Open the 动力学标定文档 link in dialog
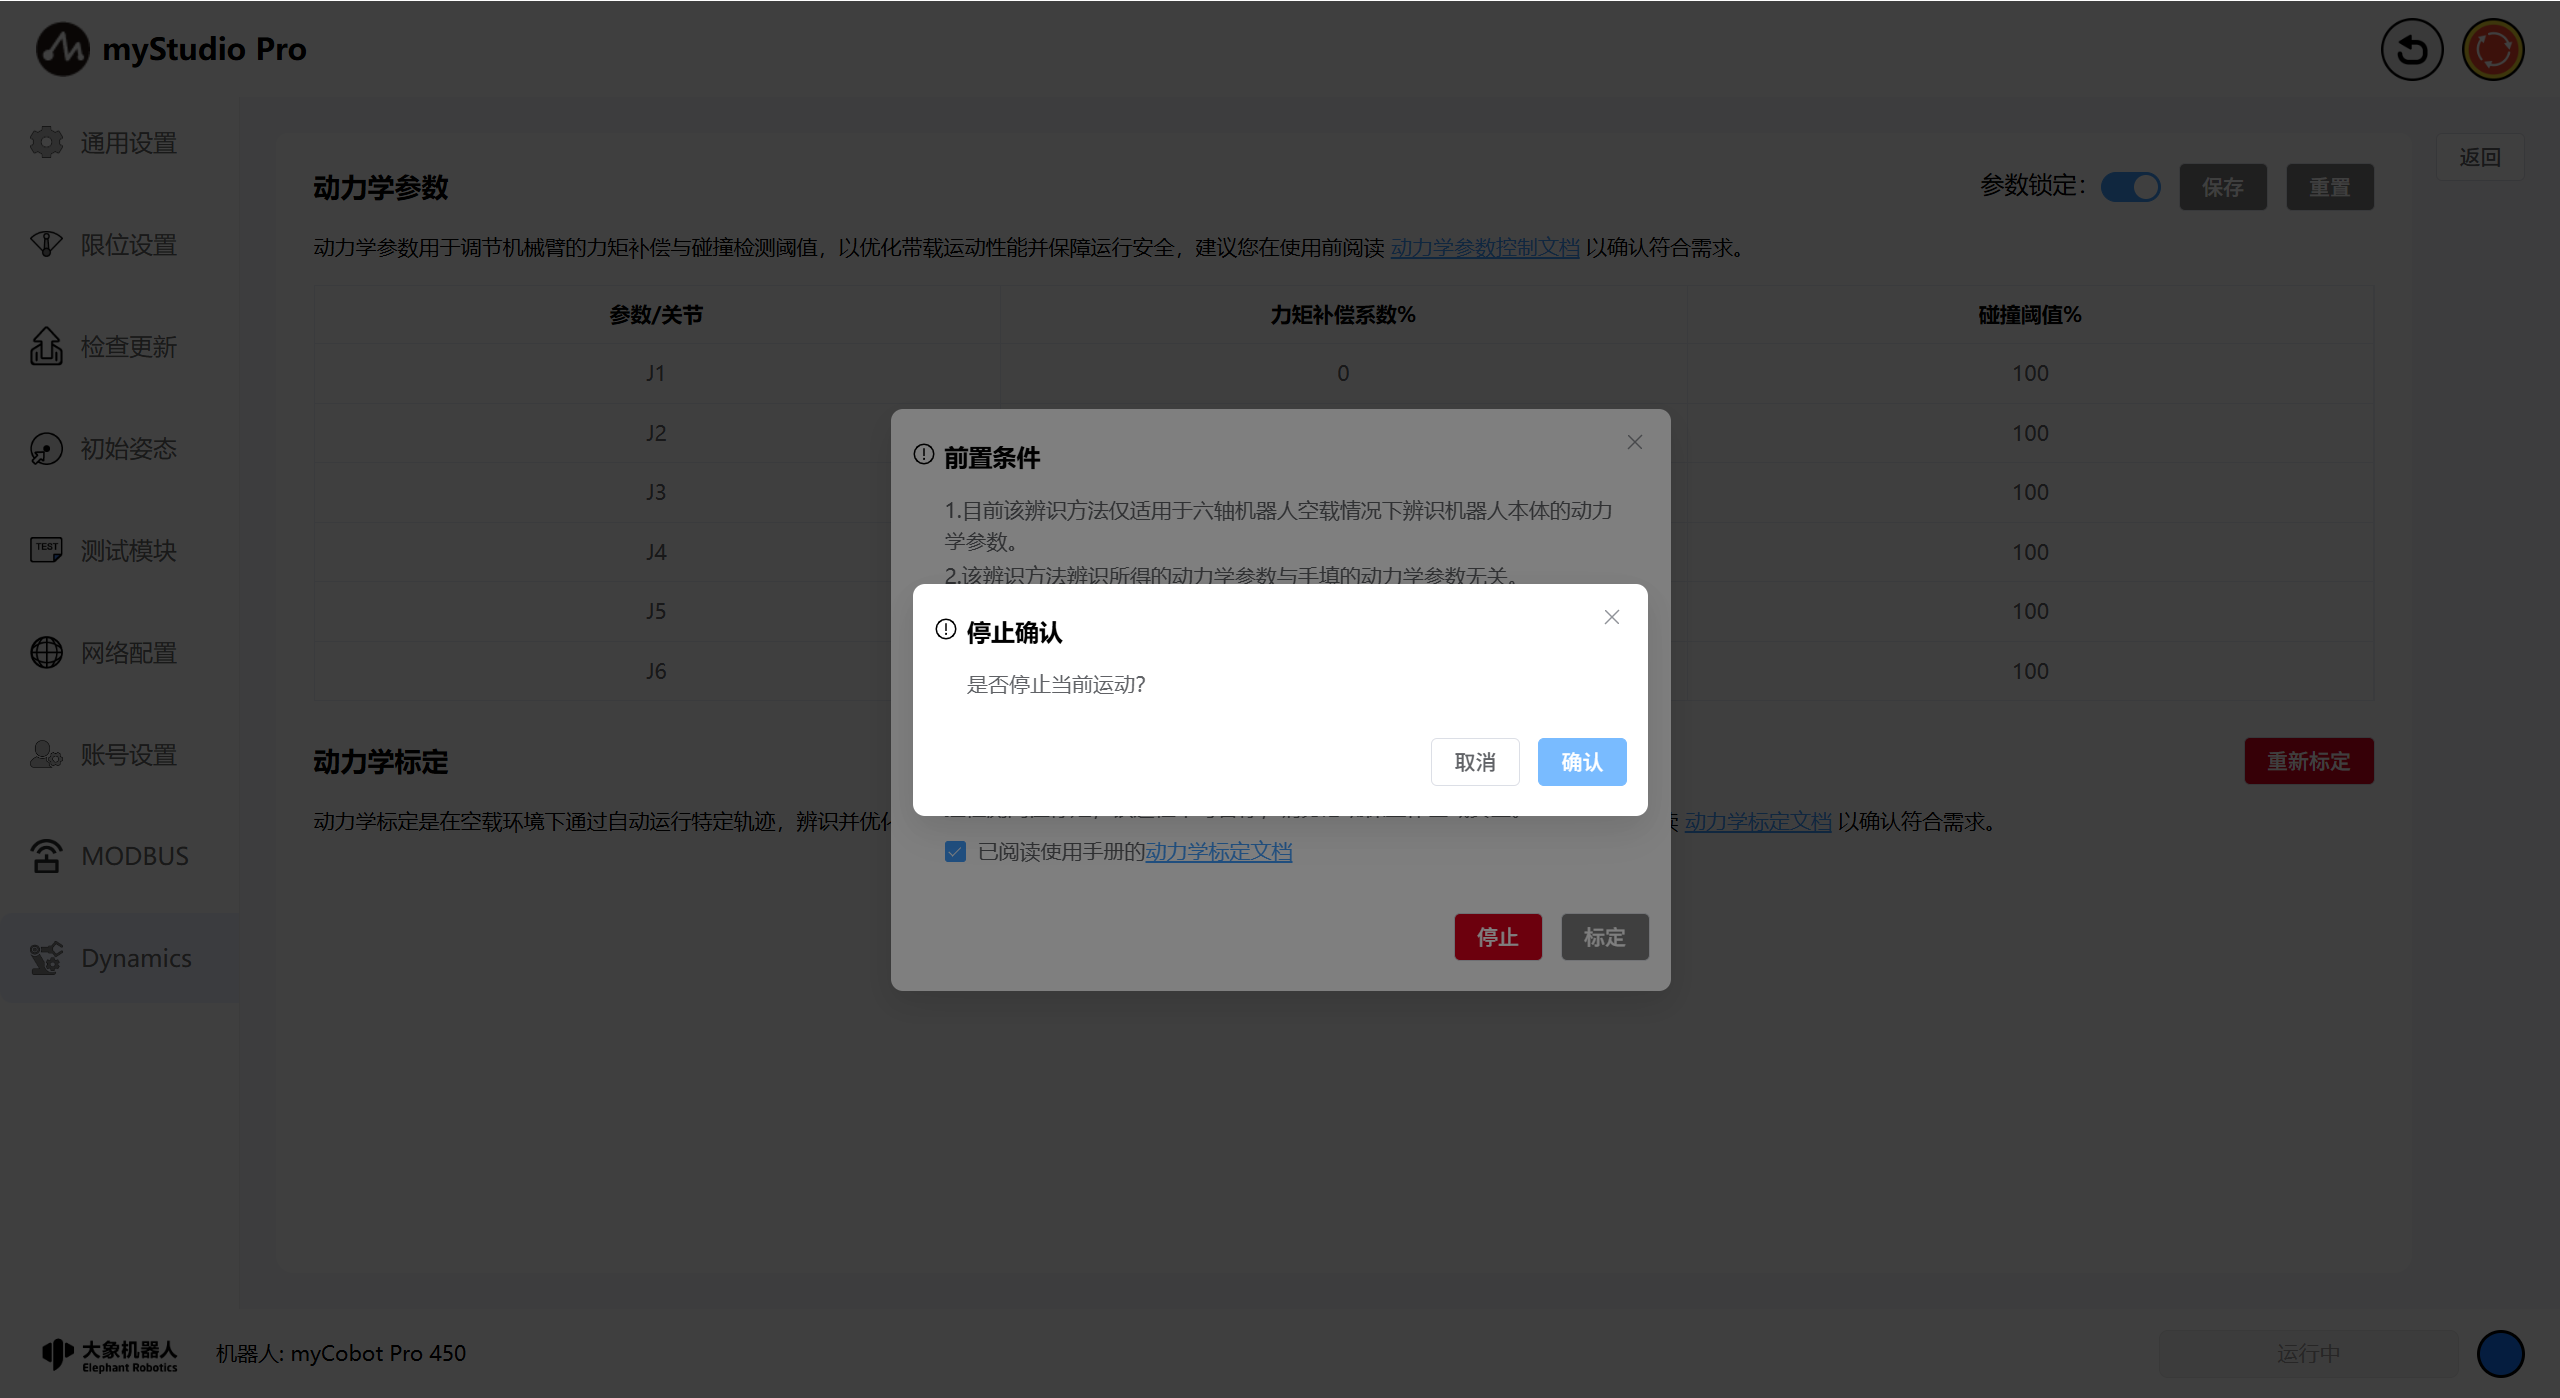This screenshot has width=2560, height=1398. point(1218,851)
